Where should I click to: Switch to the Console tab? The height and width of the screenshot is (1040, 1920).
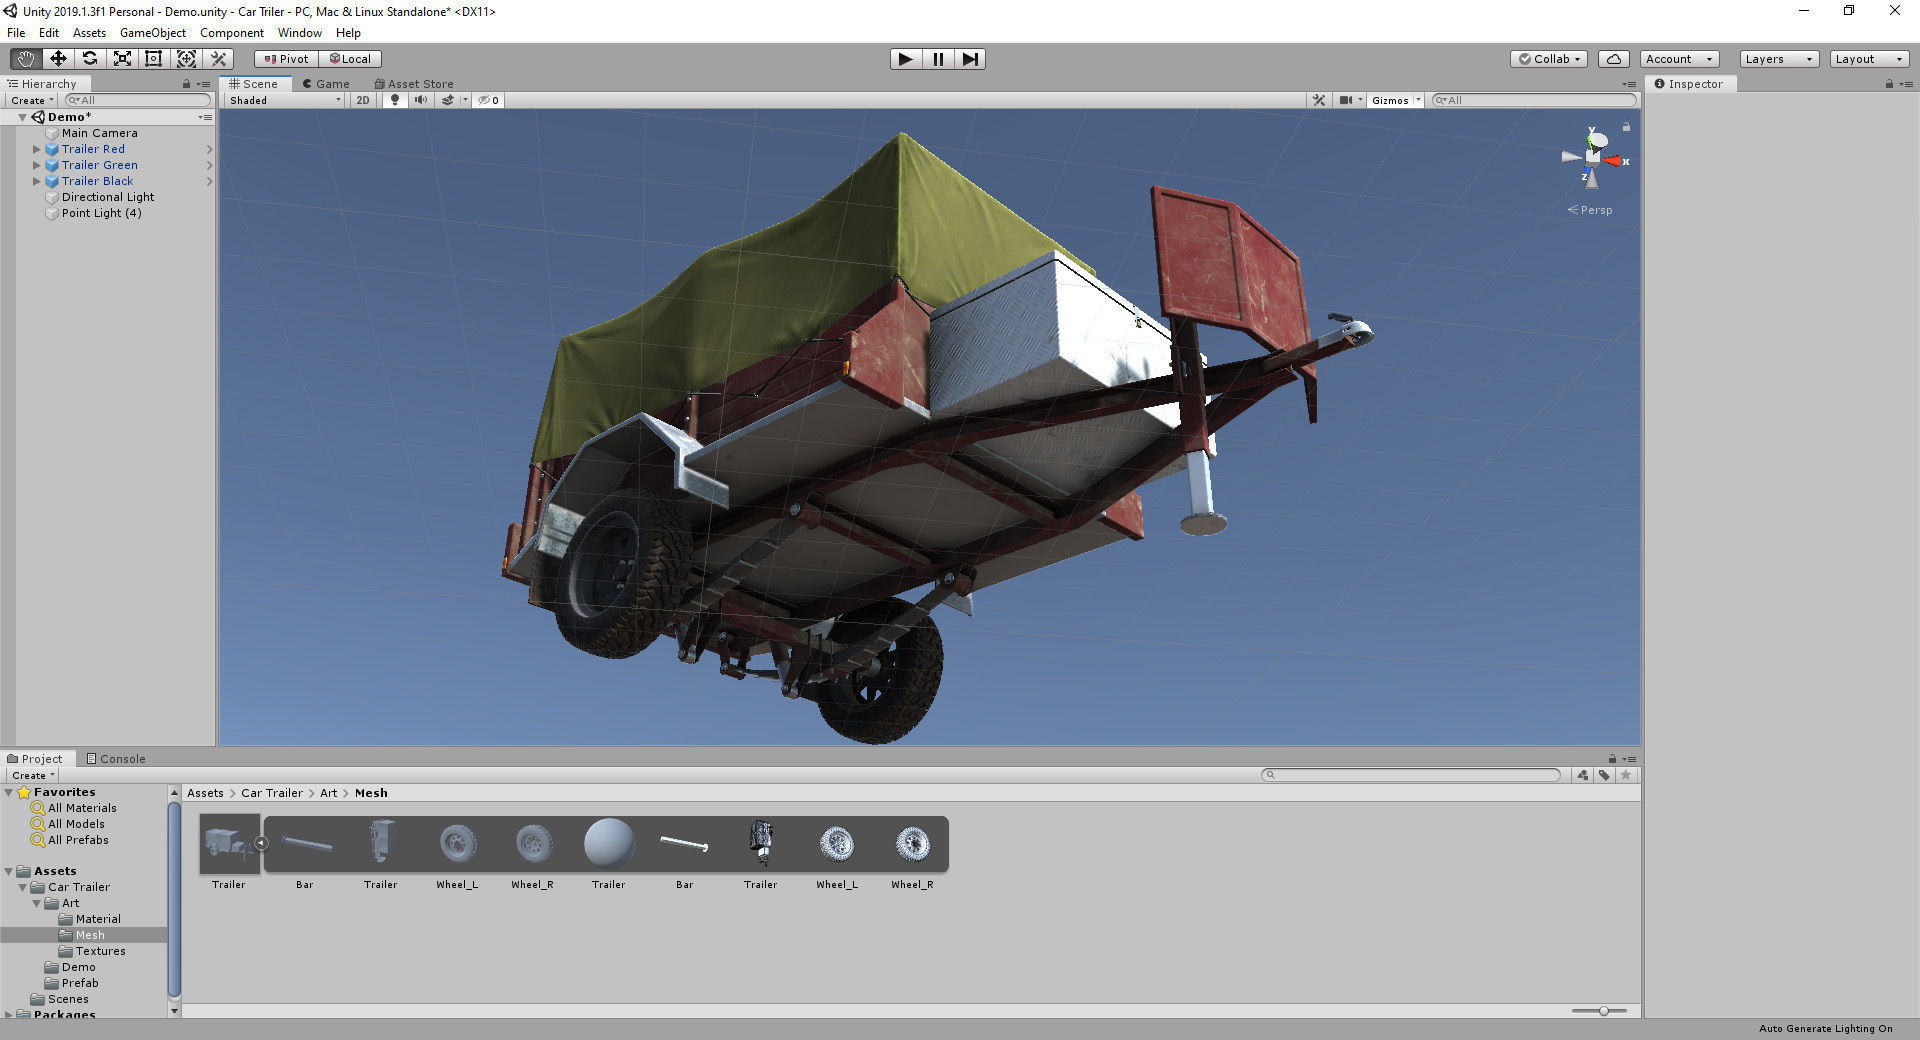[x=116, y=759]
